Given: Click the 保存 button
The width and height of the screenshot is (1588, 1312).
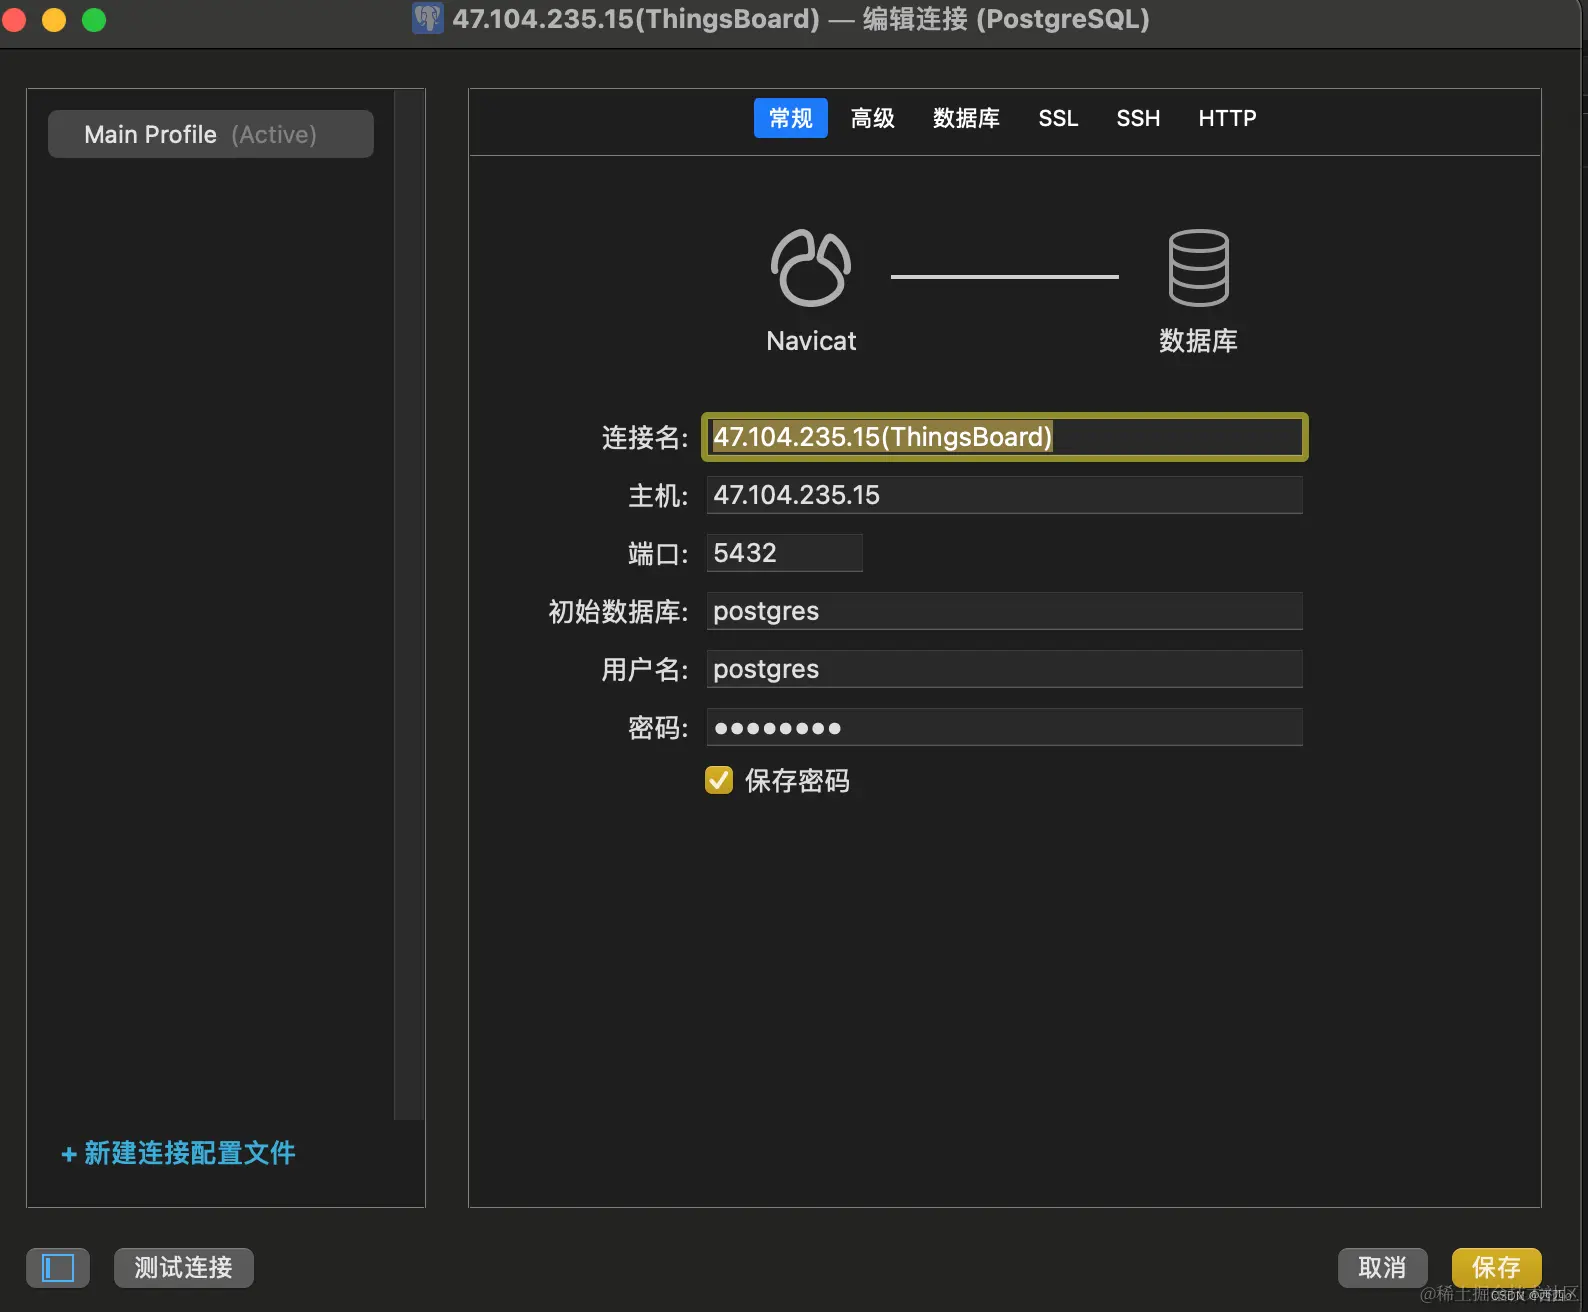Looking at the screenshot, I should [1497, 1268].
